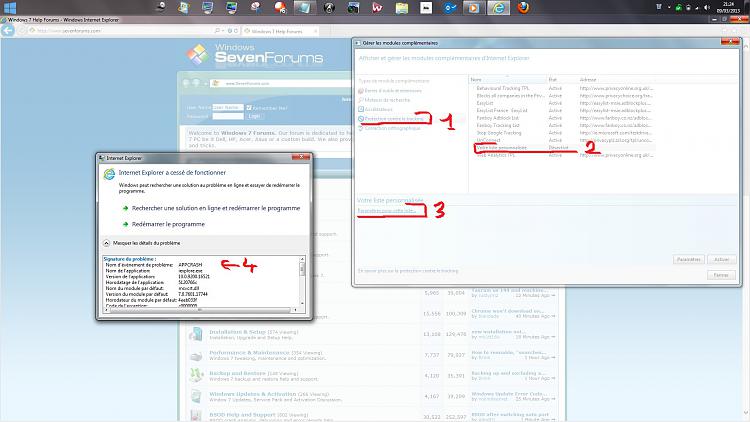
Task: Sort list by État column header
Action: tap(562, 79)
